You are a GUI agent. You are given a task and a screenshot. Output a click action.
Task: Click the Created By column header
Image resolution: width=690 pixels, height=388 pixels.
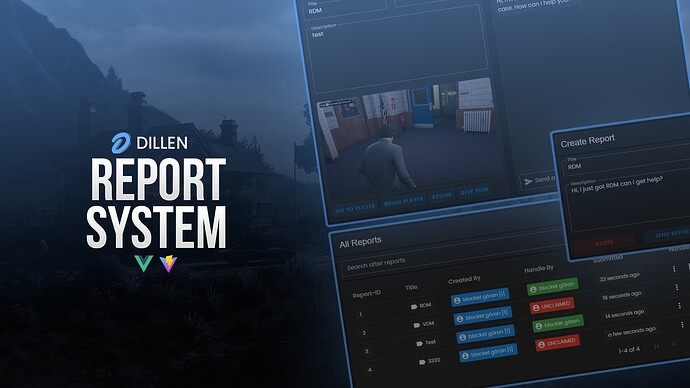pyautogui.click(x=464, y=279)
